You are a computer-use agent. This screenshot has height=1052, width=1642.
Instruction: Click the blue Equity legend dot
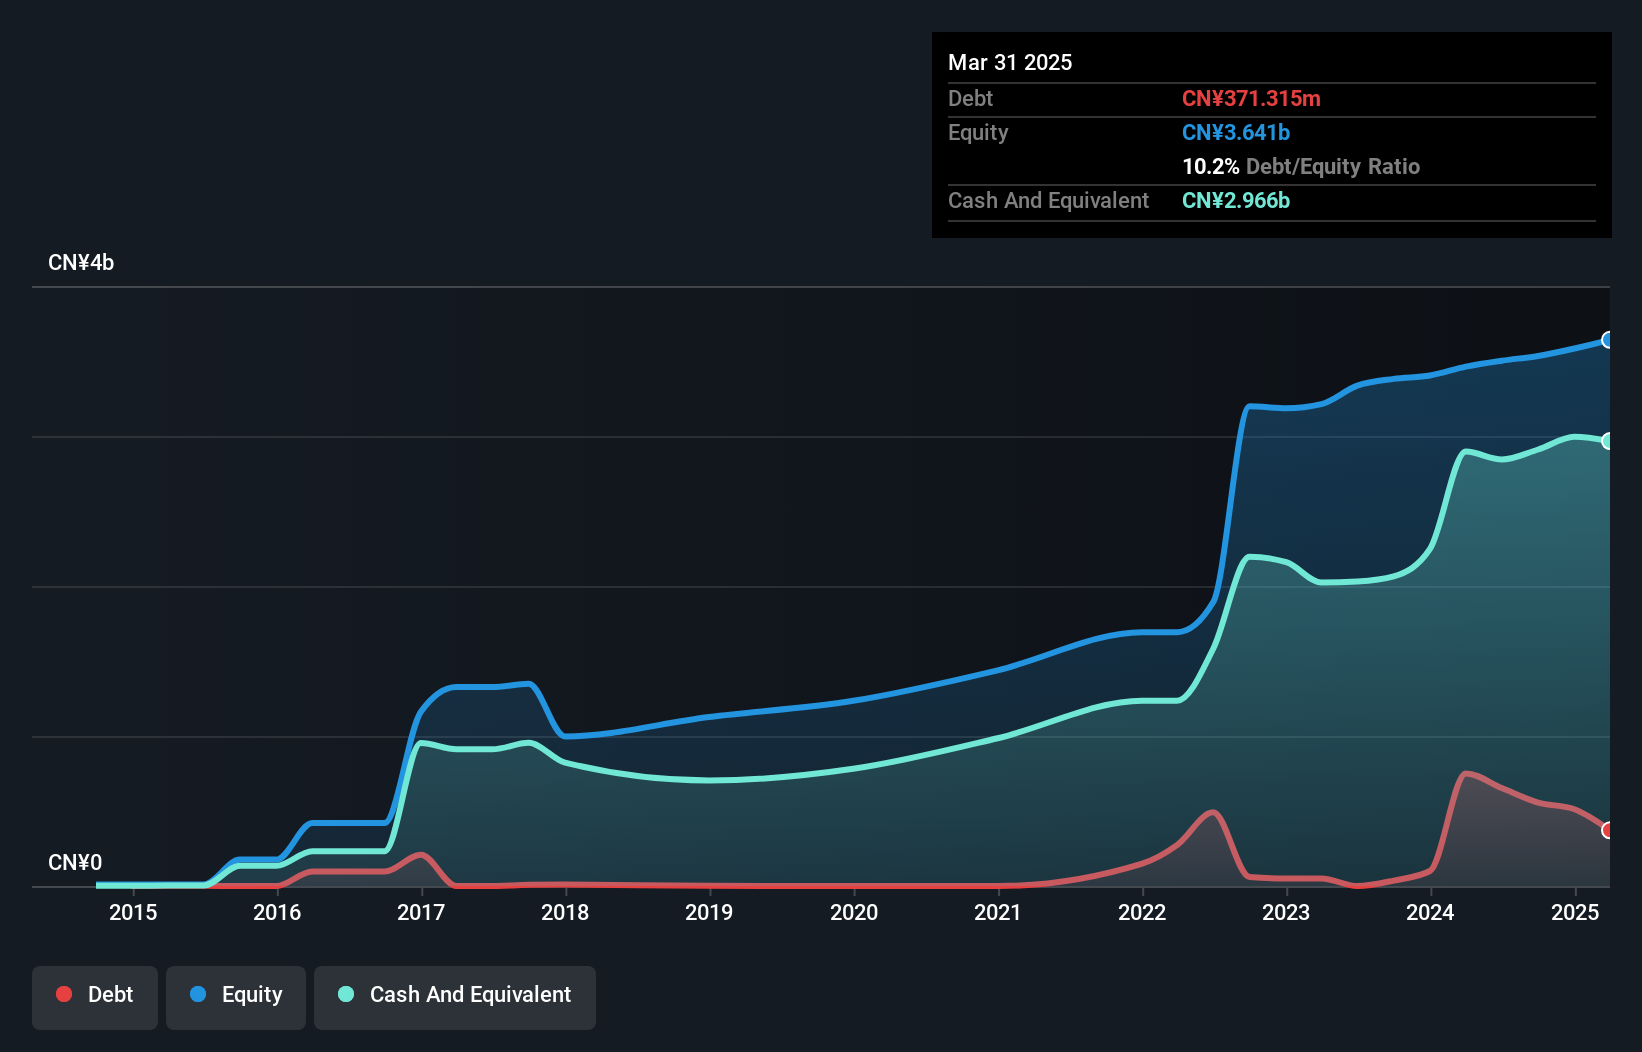coord(198,994)
